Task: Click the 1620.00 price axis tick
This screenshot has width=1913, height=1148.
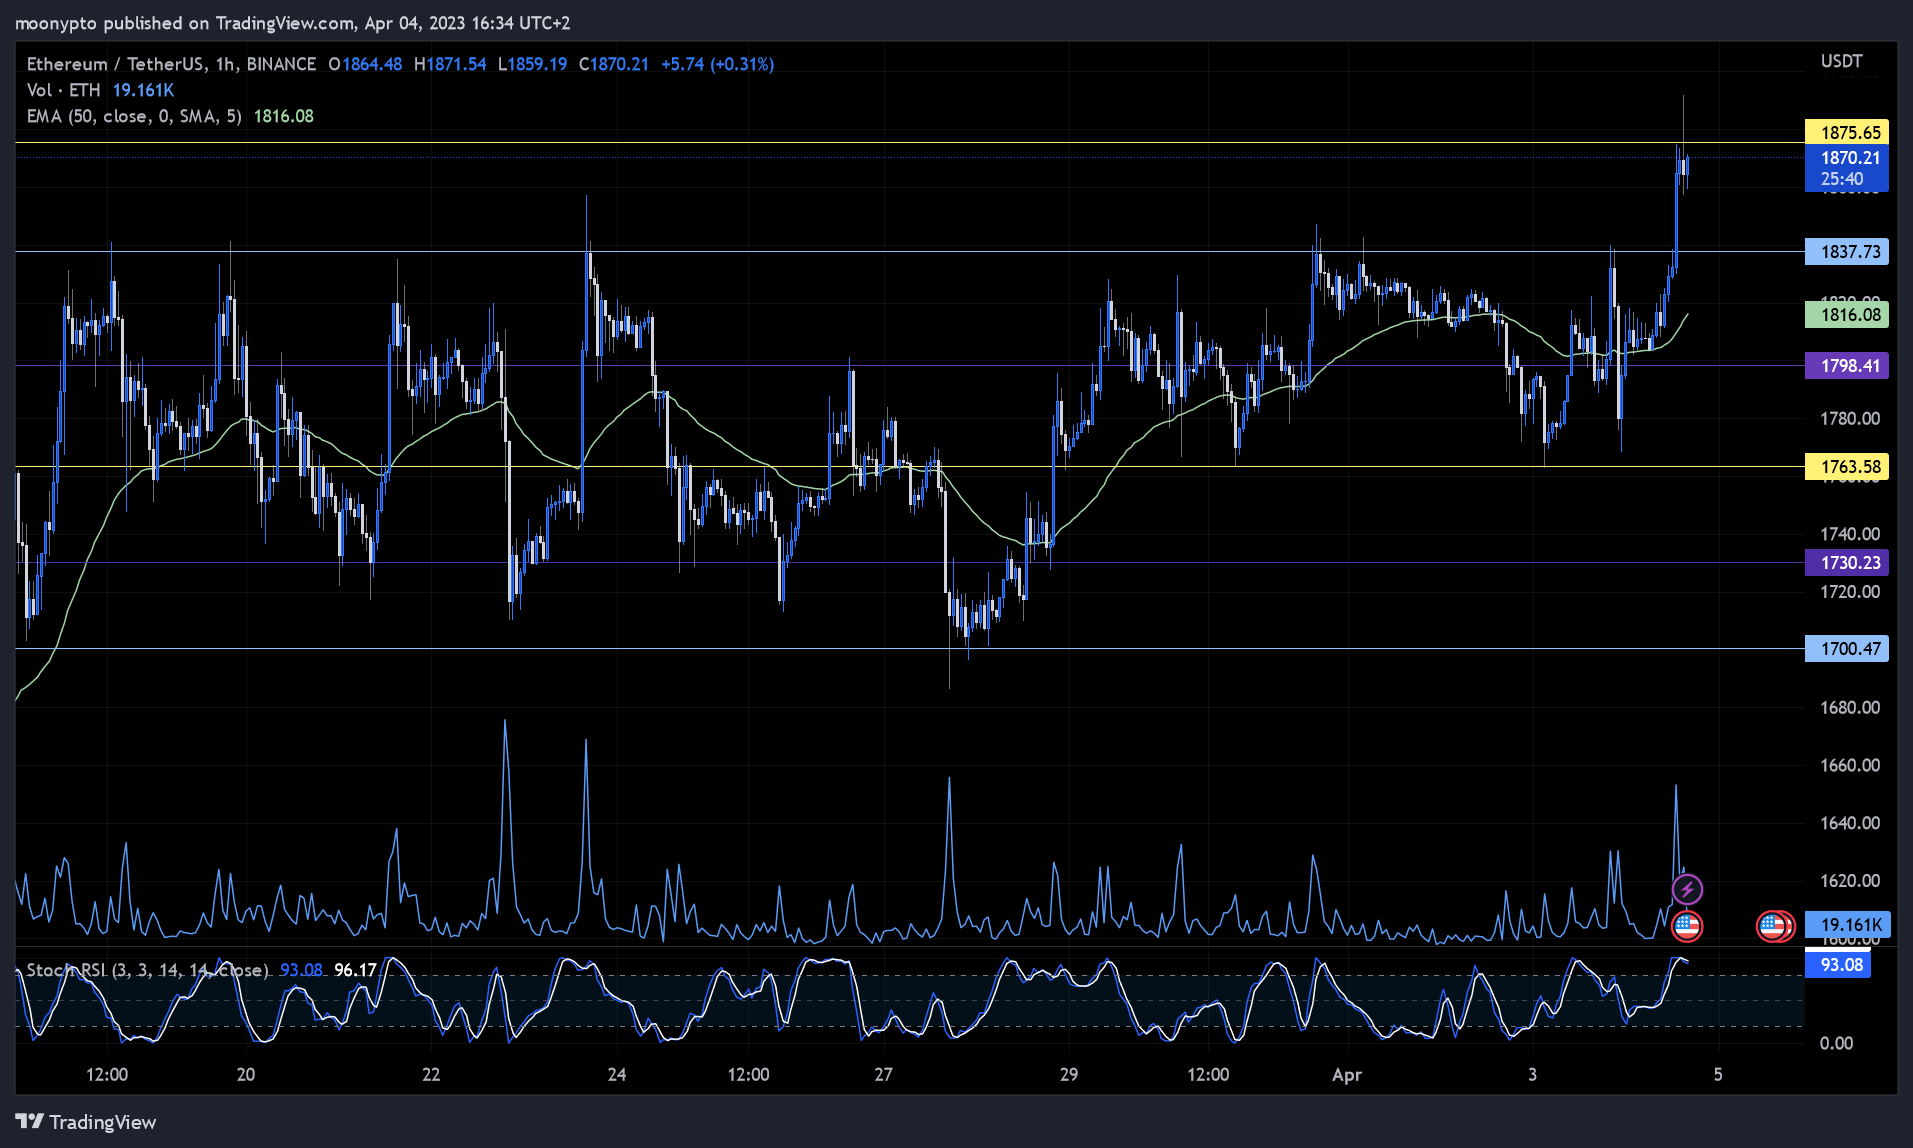Action: pyautogui.click(x=1850, y=881)
